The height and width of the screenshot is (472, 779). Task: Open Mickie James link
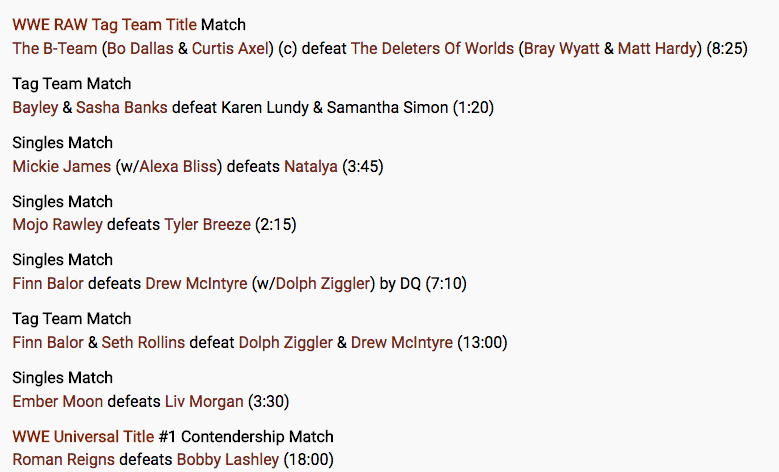click(62, 166)
